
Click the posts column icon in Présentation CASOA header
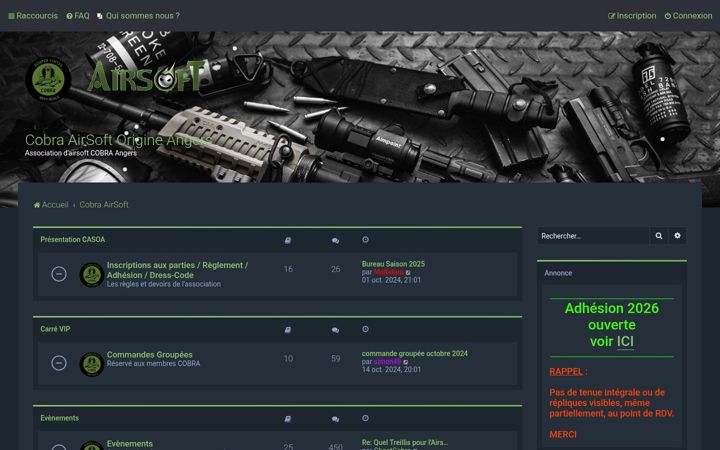pyautogui.click(x=336, y=240)
